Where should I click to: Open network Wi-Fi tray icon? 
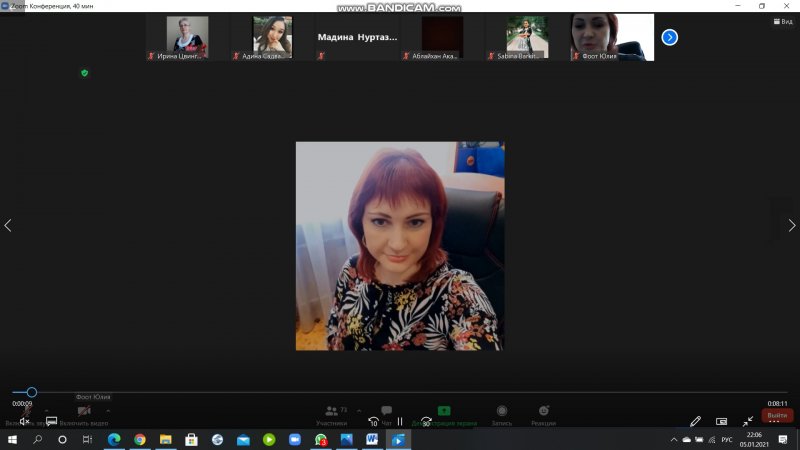712,440
